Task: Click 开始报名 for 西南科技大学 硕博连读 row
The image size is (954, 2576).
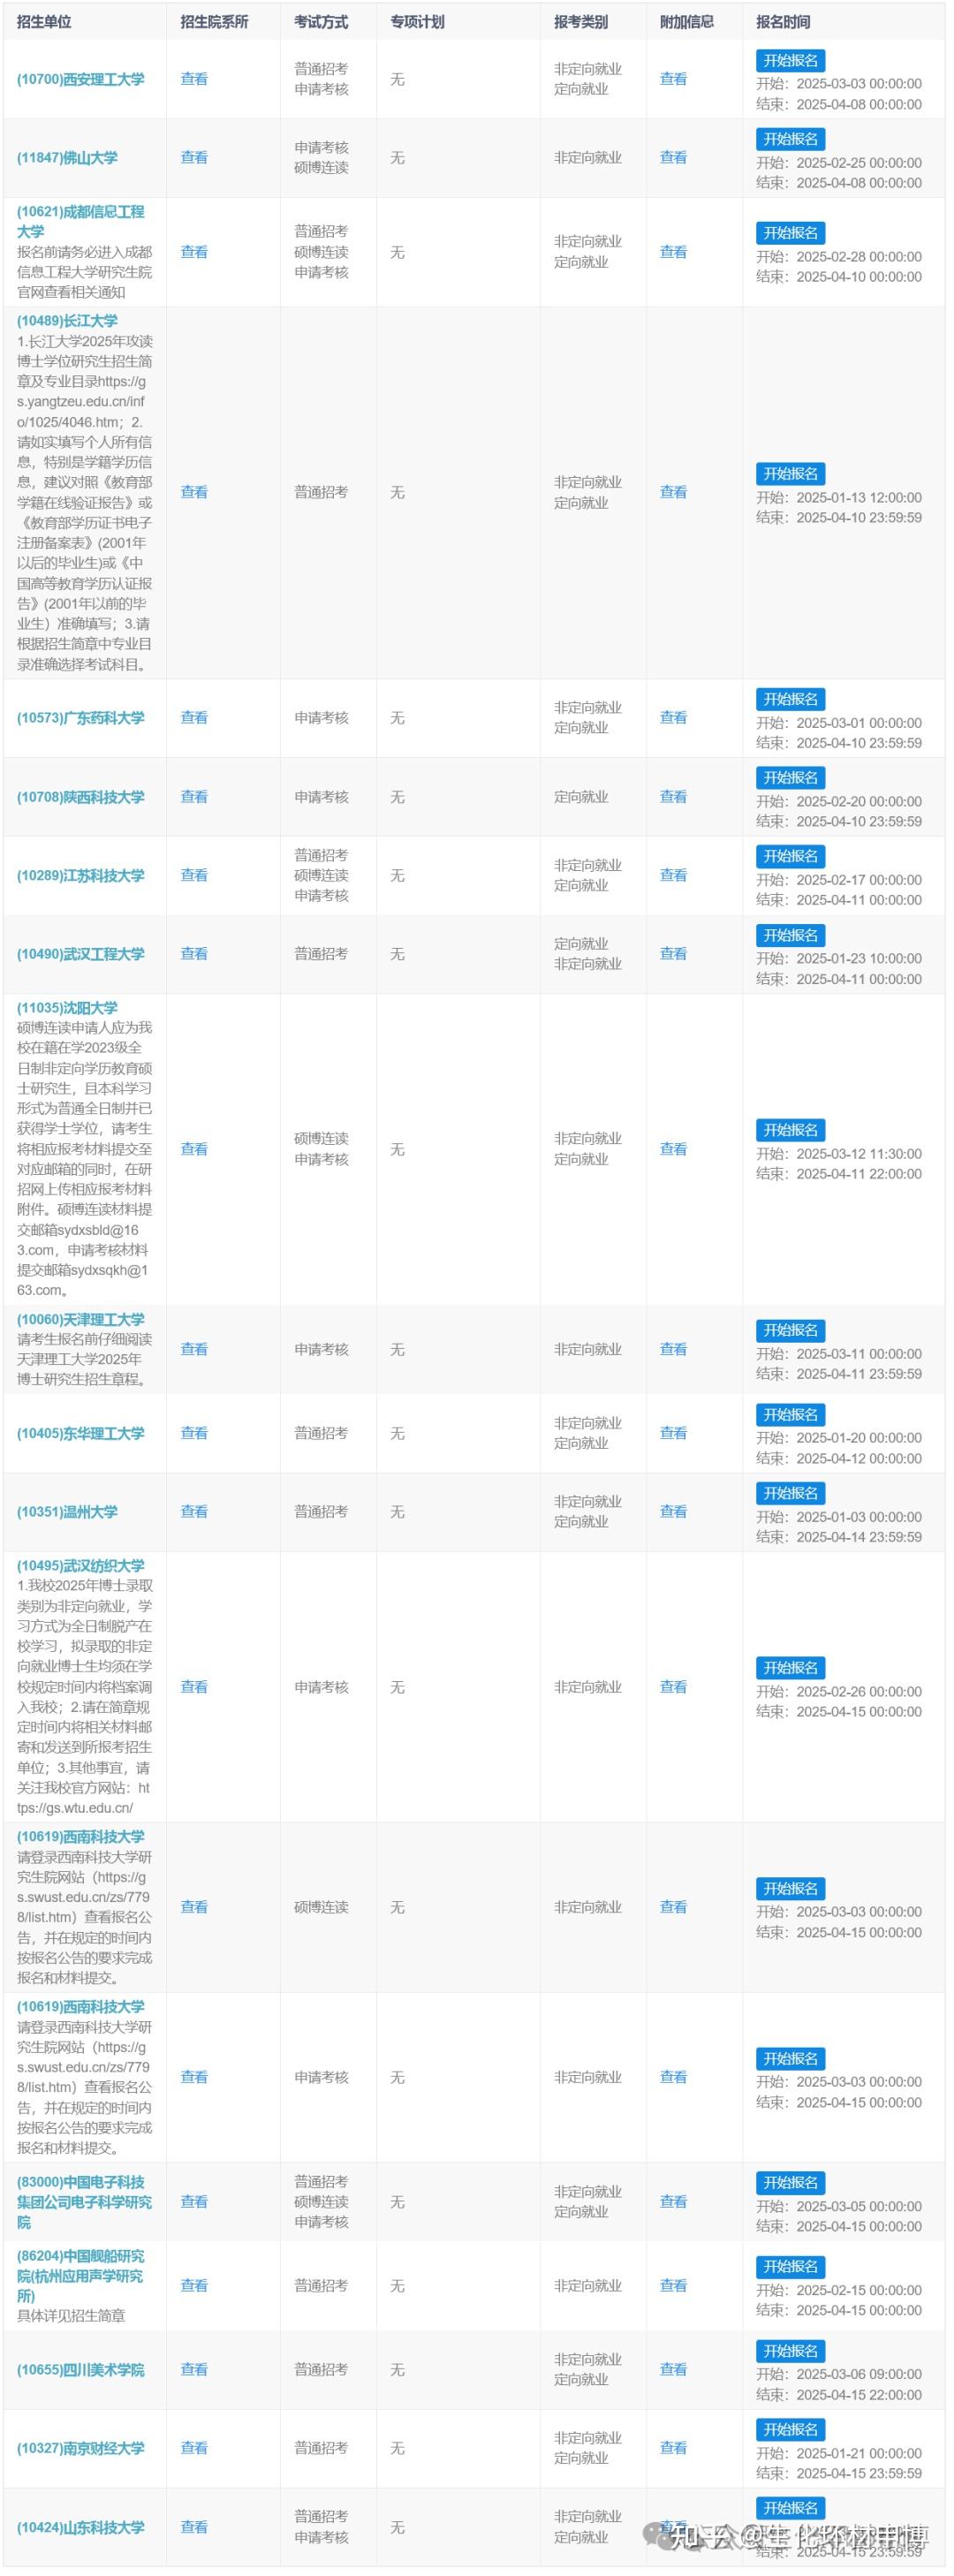Action: point(790,1889)
